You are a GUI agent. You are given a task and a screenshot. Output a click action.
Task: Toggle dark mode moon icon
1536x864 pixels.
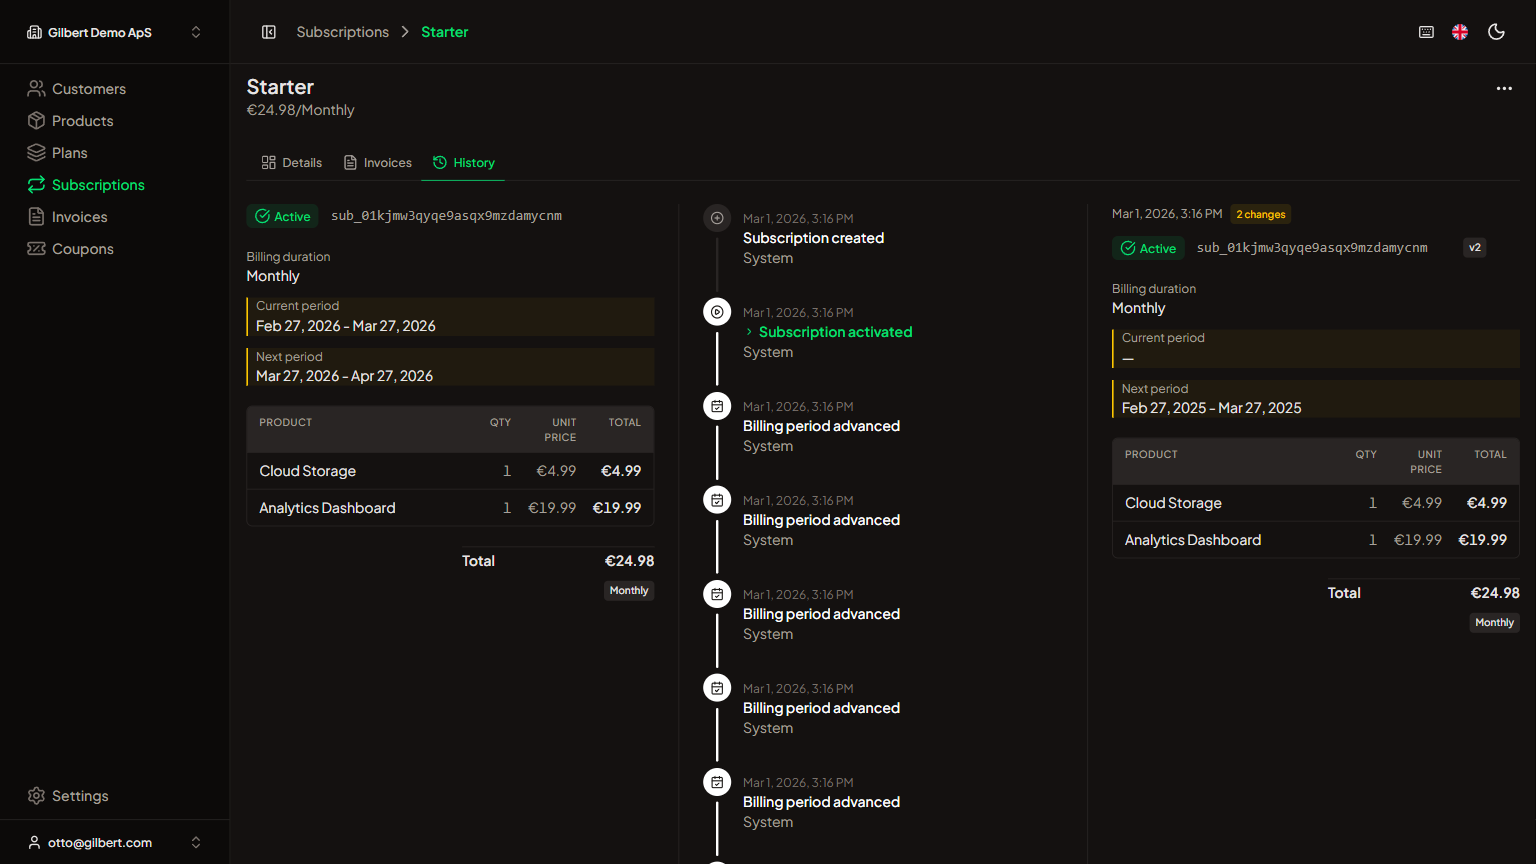click(x=1496, y=32)
